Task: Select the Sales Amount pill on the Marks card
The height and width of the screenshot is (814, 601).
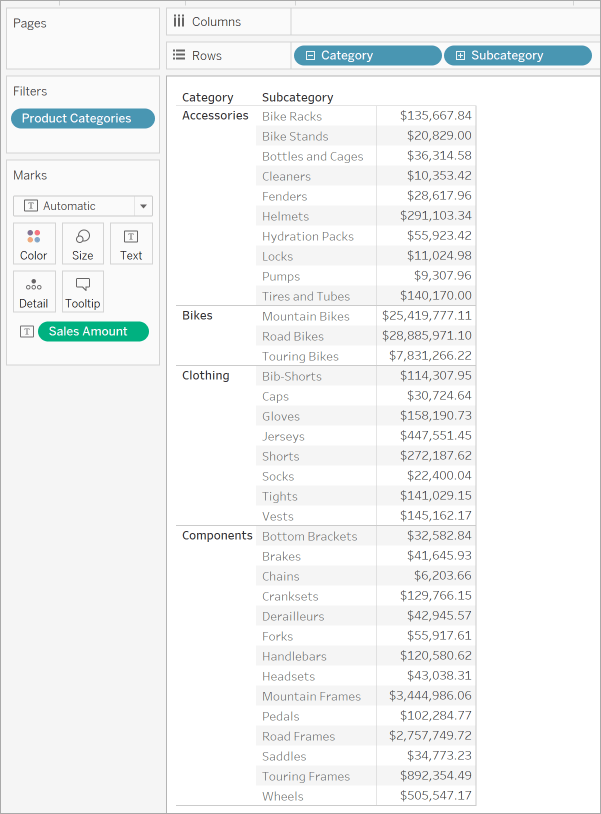Action: pyautogui.click(x=93, y=331)
